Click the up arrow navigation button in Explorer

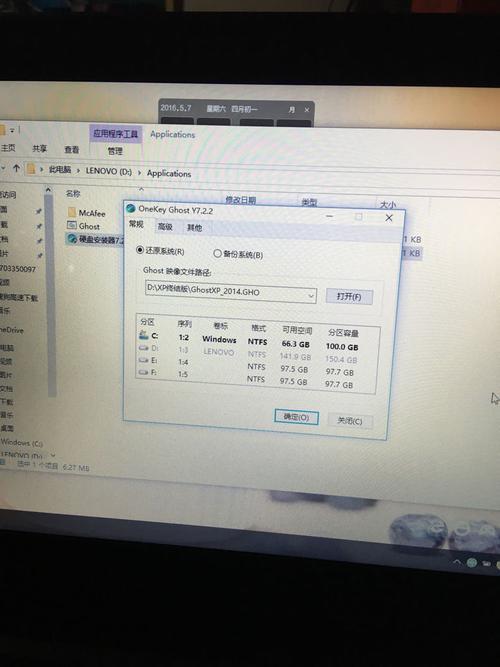(16, 168)
